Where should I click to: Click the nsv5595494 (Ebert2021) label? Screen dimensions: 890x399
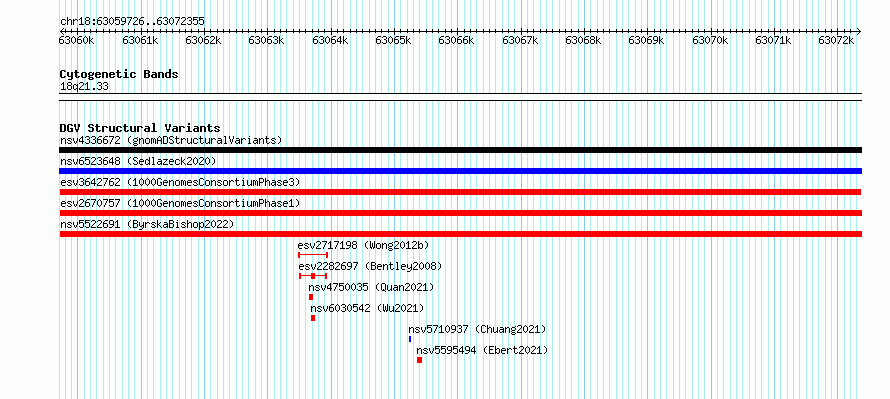(482, 350)
